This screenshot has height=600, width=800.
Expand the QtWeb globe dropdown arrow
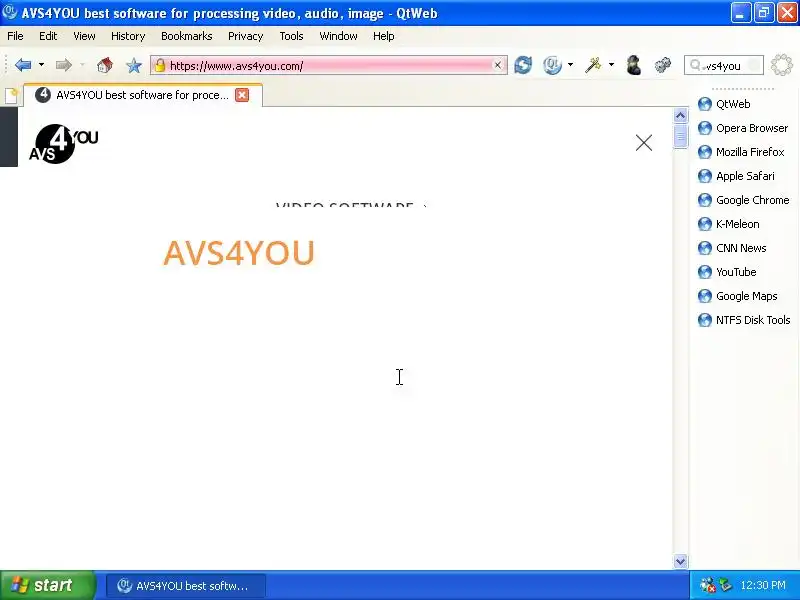coord(570,65)
